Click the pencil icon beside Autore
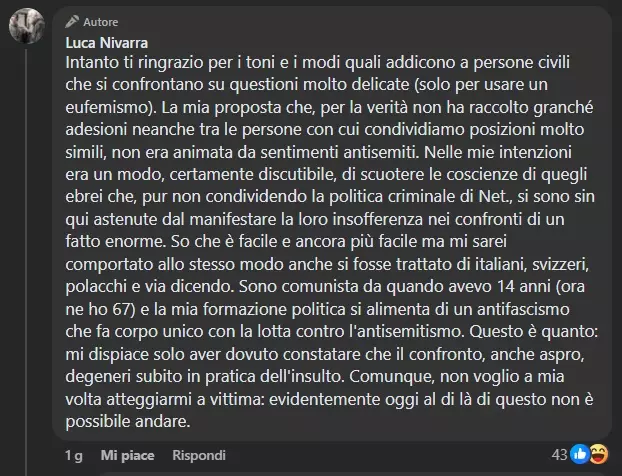The image size is (622, 476). point(70,21)
